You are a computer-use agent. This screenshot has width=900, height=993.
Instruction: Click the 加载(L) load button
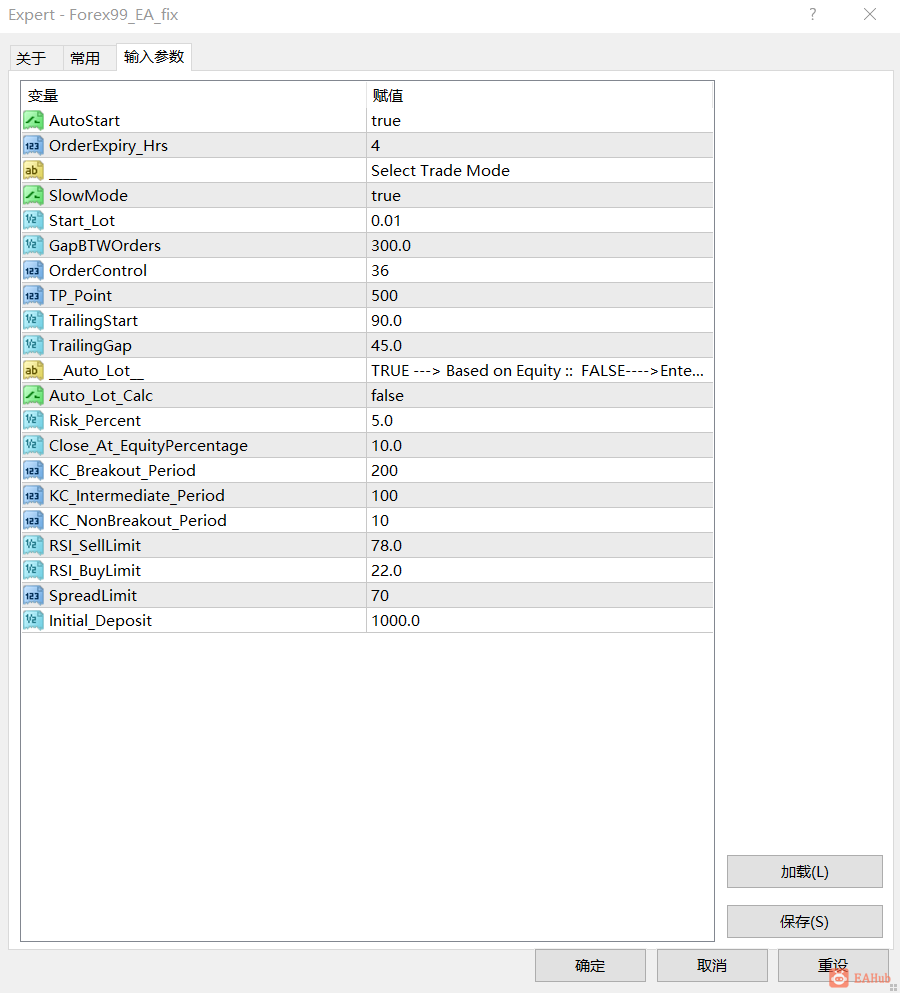[x=804, y=872]
